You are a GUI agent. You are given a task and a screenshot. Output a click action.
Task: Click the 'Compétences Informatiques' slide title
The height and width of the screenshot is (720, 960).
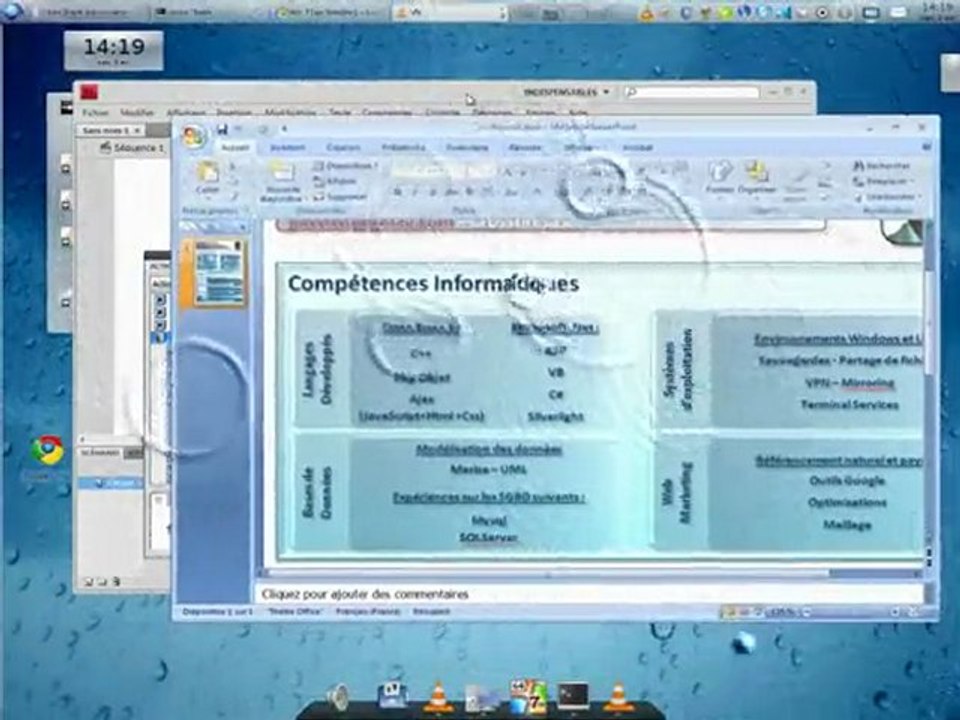click(433, 283)
